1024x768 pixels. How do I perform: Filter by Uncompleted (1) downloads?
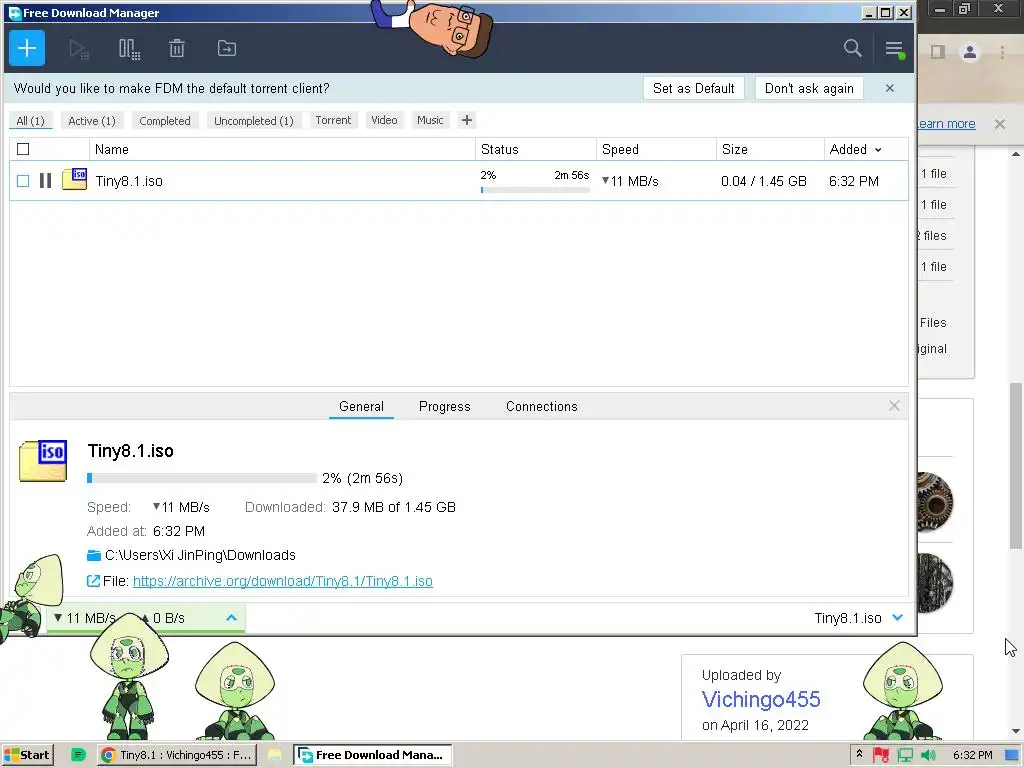[x=254, y=121]
